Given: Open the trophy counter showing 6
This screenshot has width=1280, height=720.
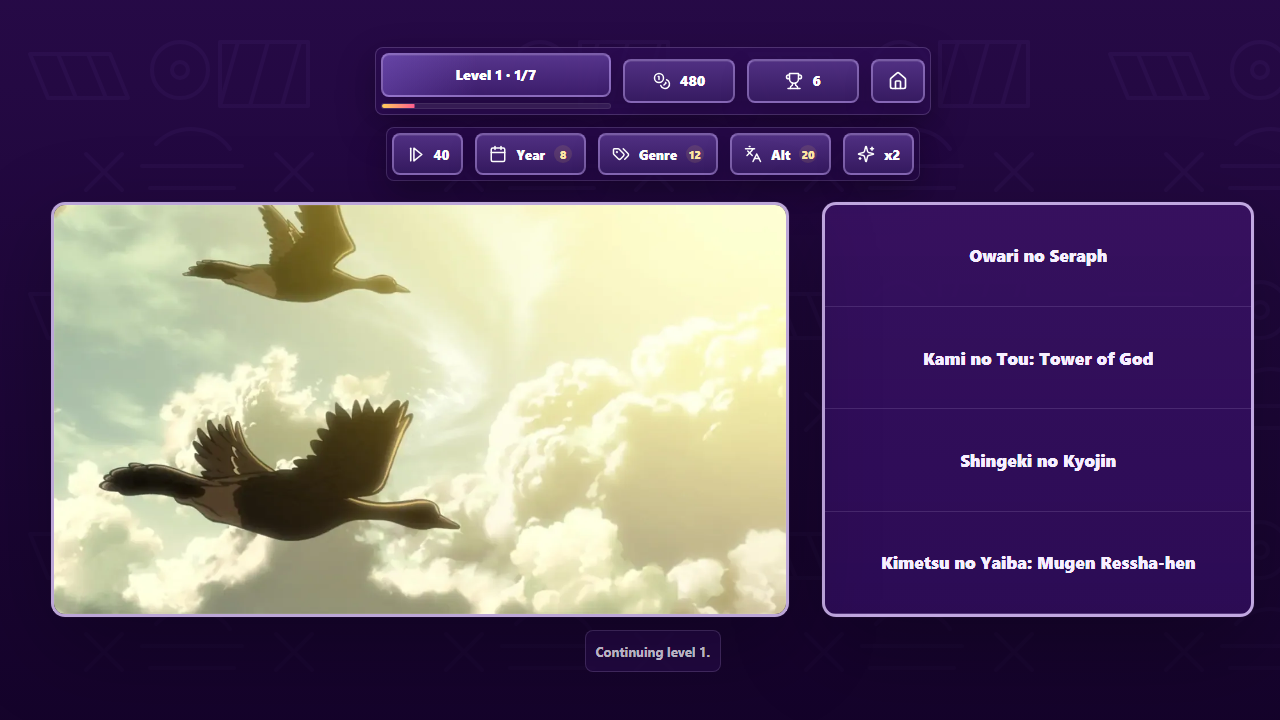Looking at the screenshot, I should (803, 81).
